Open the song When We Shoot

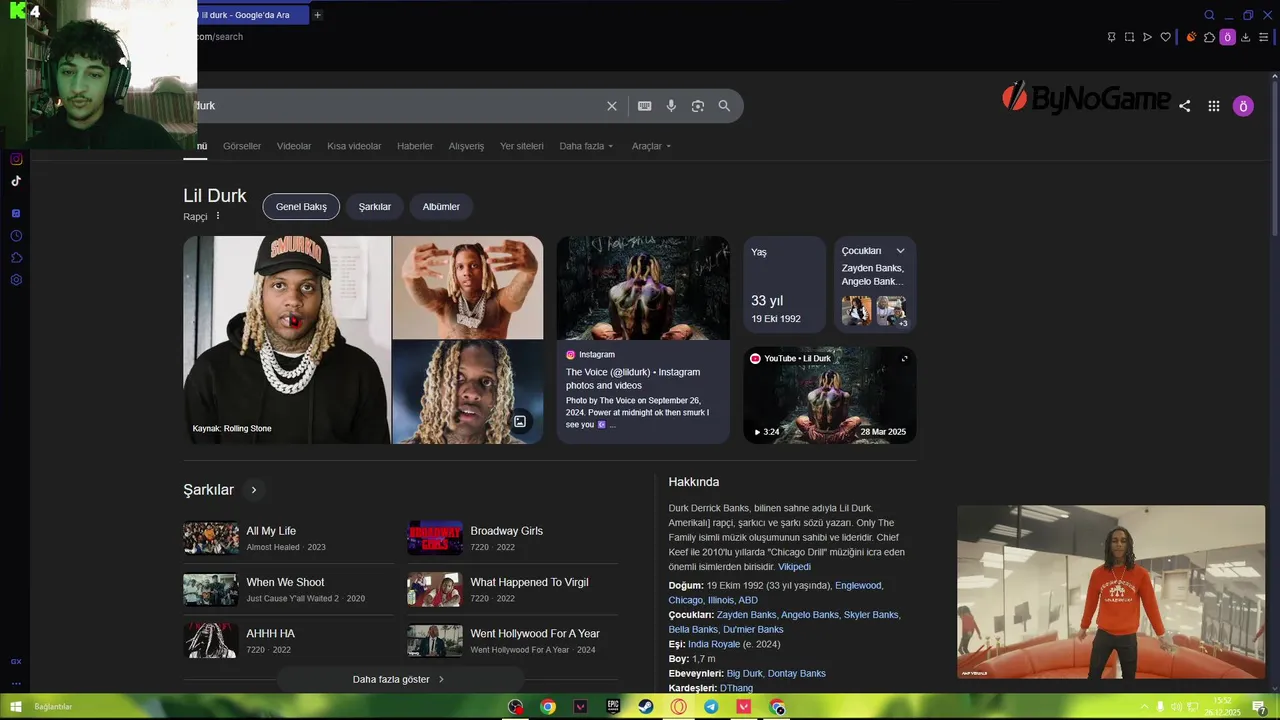[288, 589]
